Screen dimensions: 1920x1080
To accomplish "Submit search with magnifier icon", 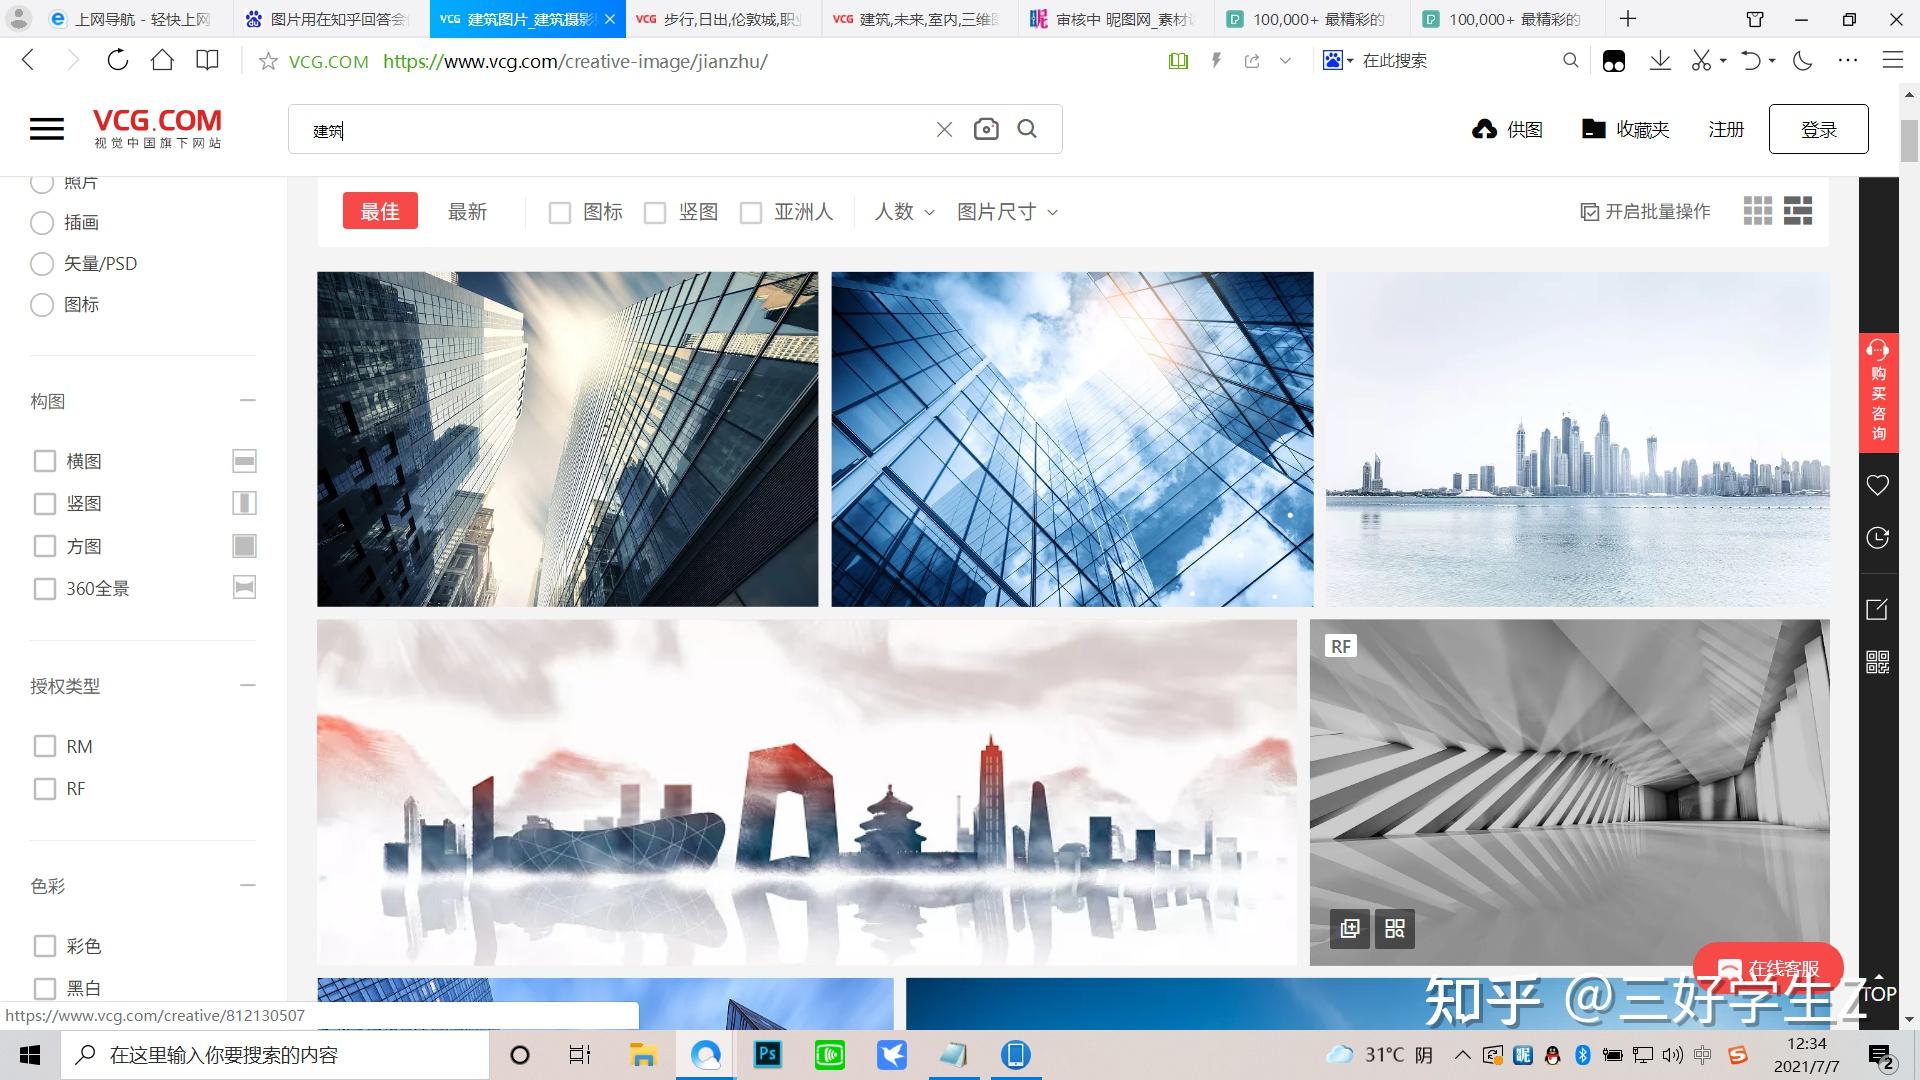I will point(1027,129).
